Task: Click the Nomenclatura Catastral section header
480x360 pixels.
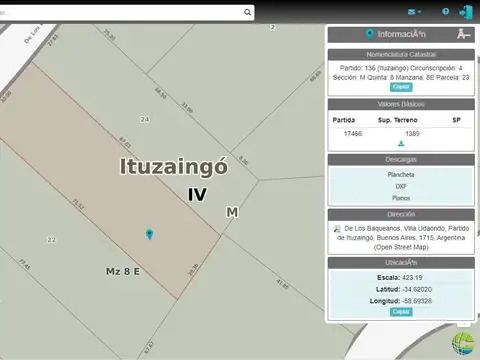Action: pyautogui.click(x=401, y=54)
